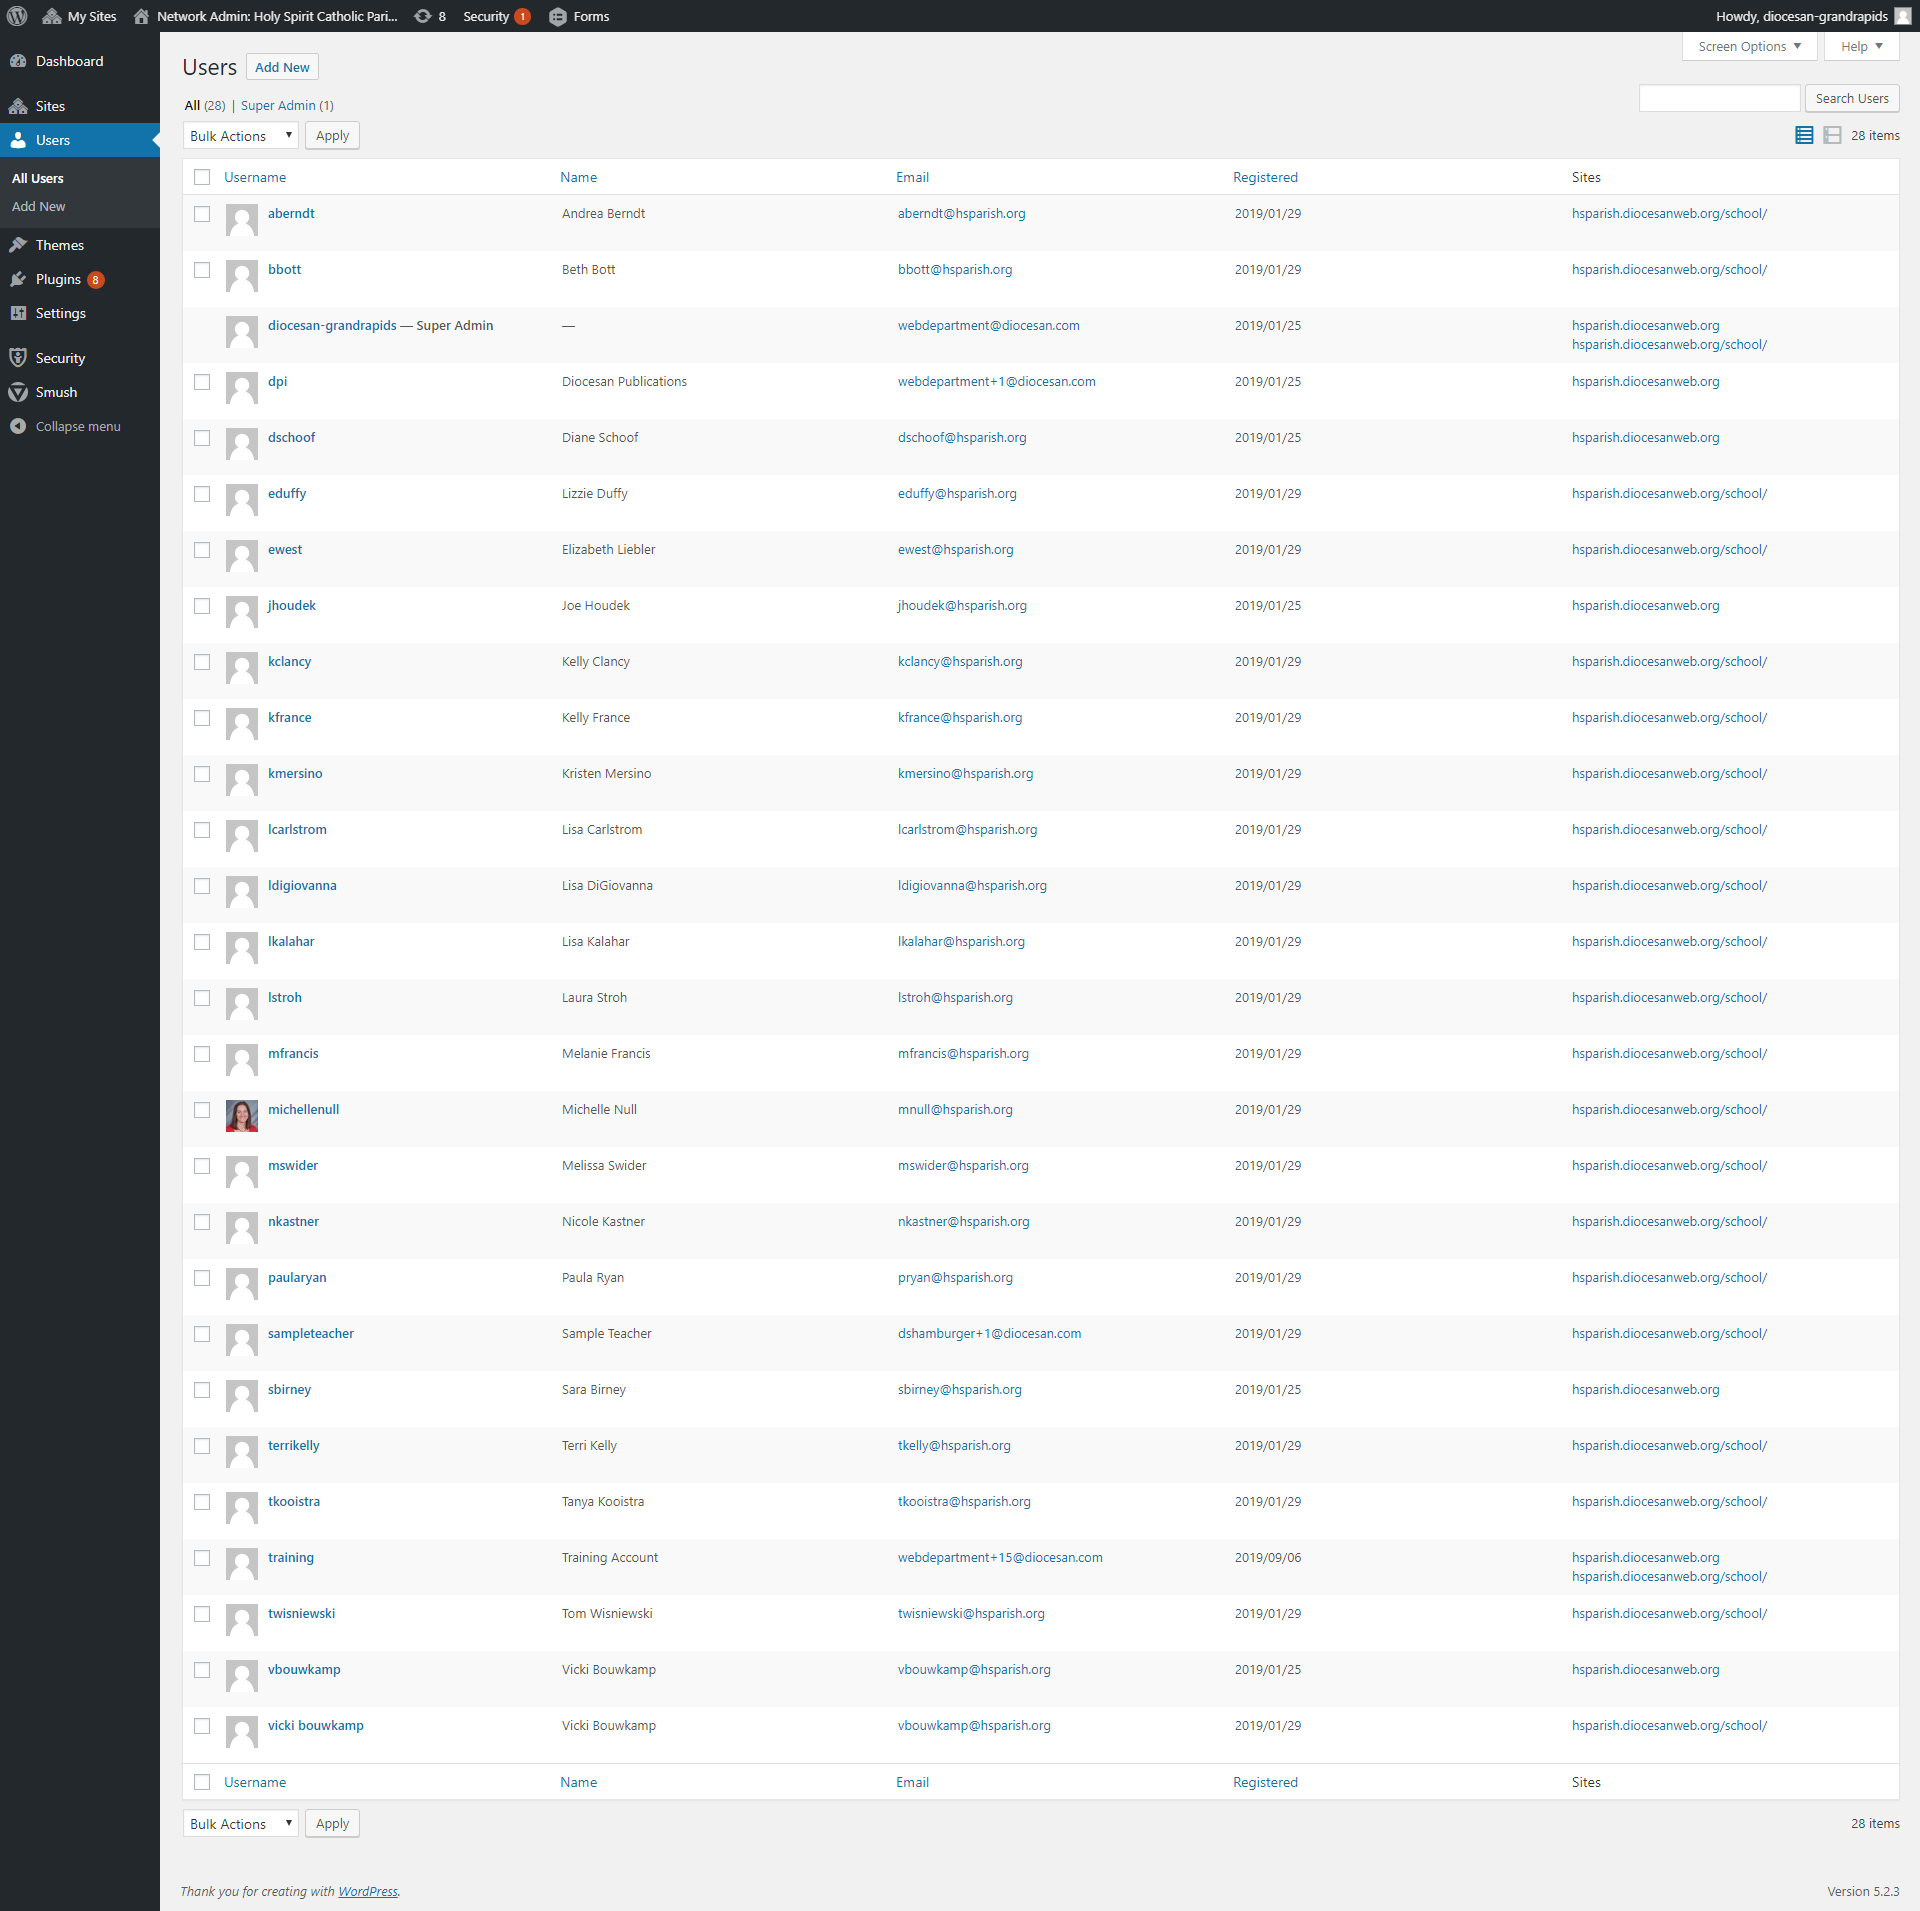The height and width of the screenshot is (1911, 1920).
Task: Click the Forms icon in admin bar
Action: [x=558, y=16]
